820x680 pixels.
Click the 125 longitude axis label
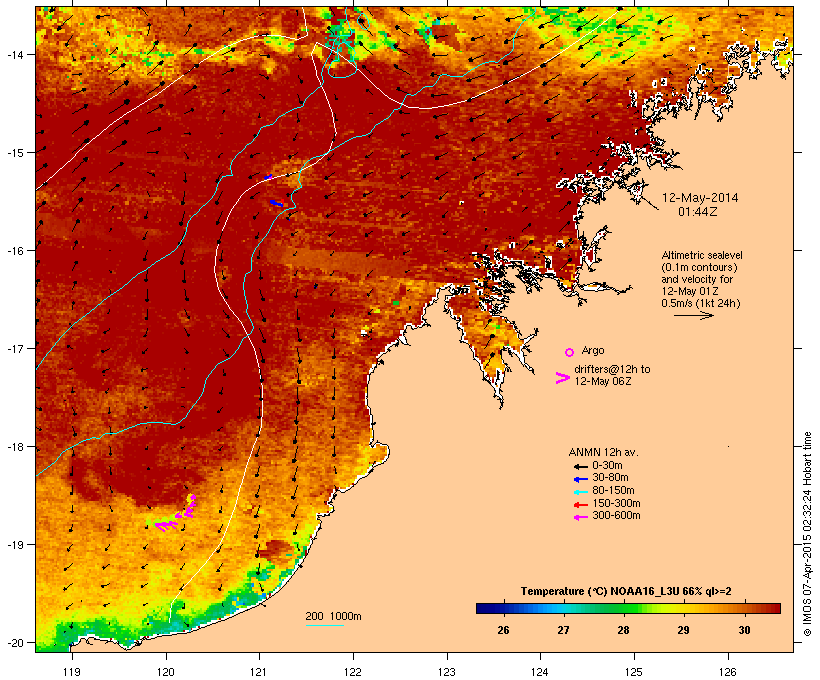[x=634, y=672]
